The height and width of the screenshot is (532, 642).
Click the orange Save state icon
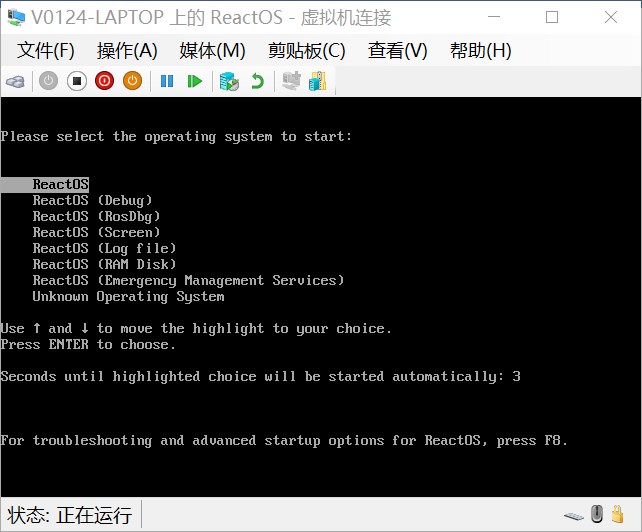(132, 81)
